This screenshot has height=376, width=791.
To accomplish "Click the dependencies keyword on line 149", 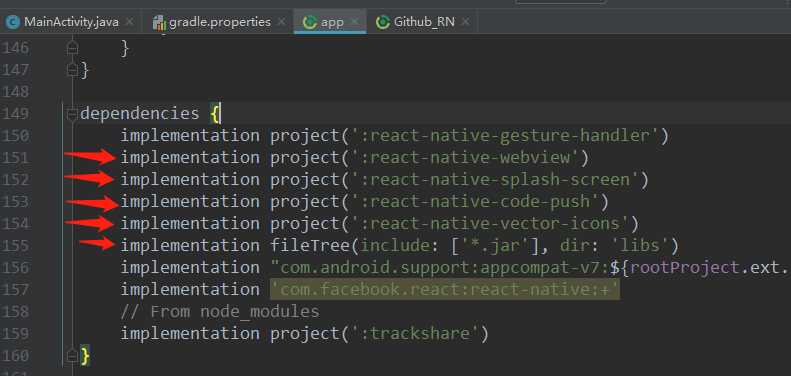I will (x=140, y=114).
